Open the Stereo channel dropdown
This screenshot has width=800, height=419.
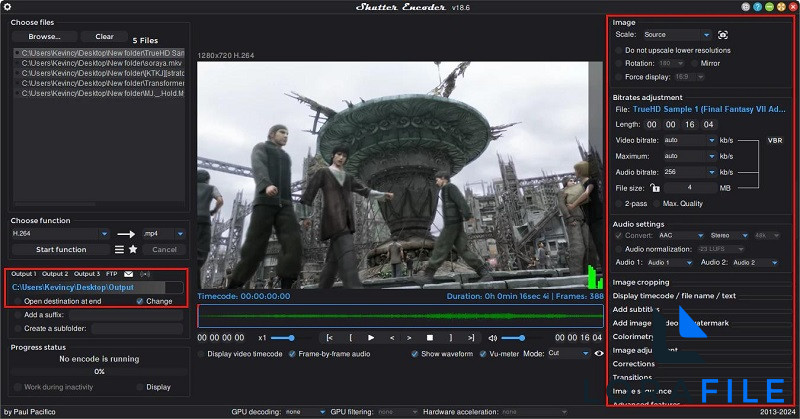(729, 235)
